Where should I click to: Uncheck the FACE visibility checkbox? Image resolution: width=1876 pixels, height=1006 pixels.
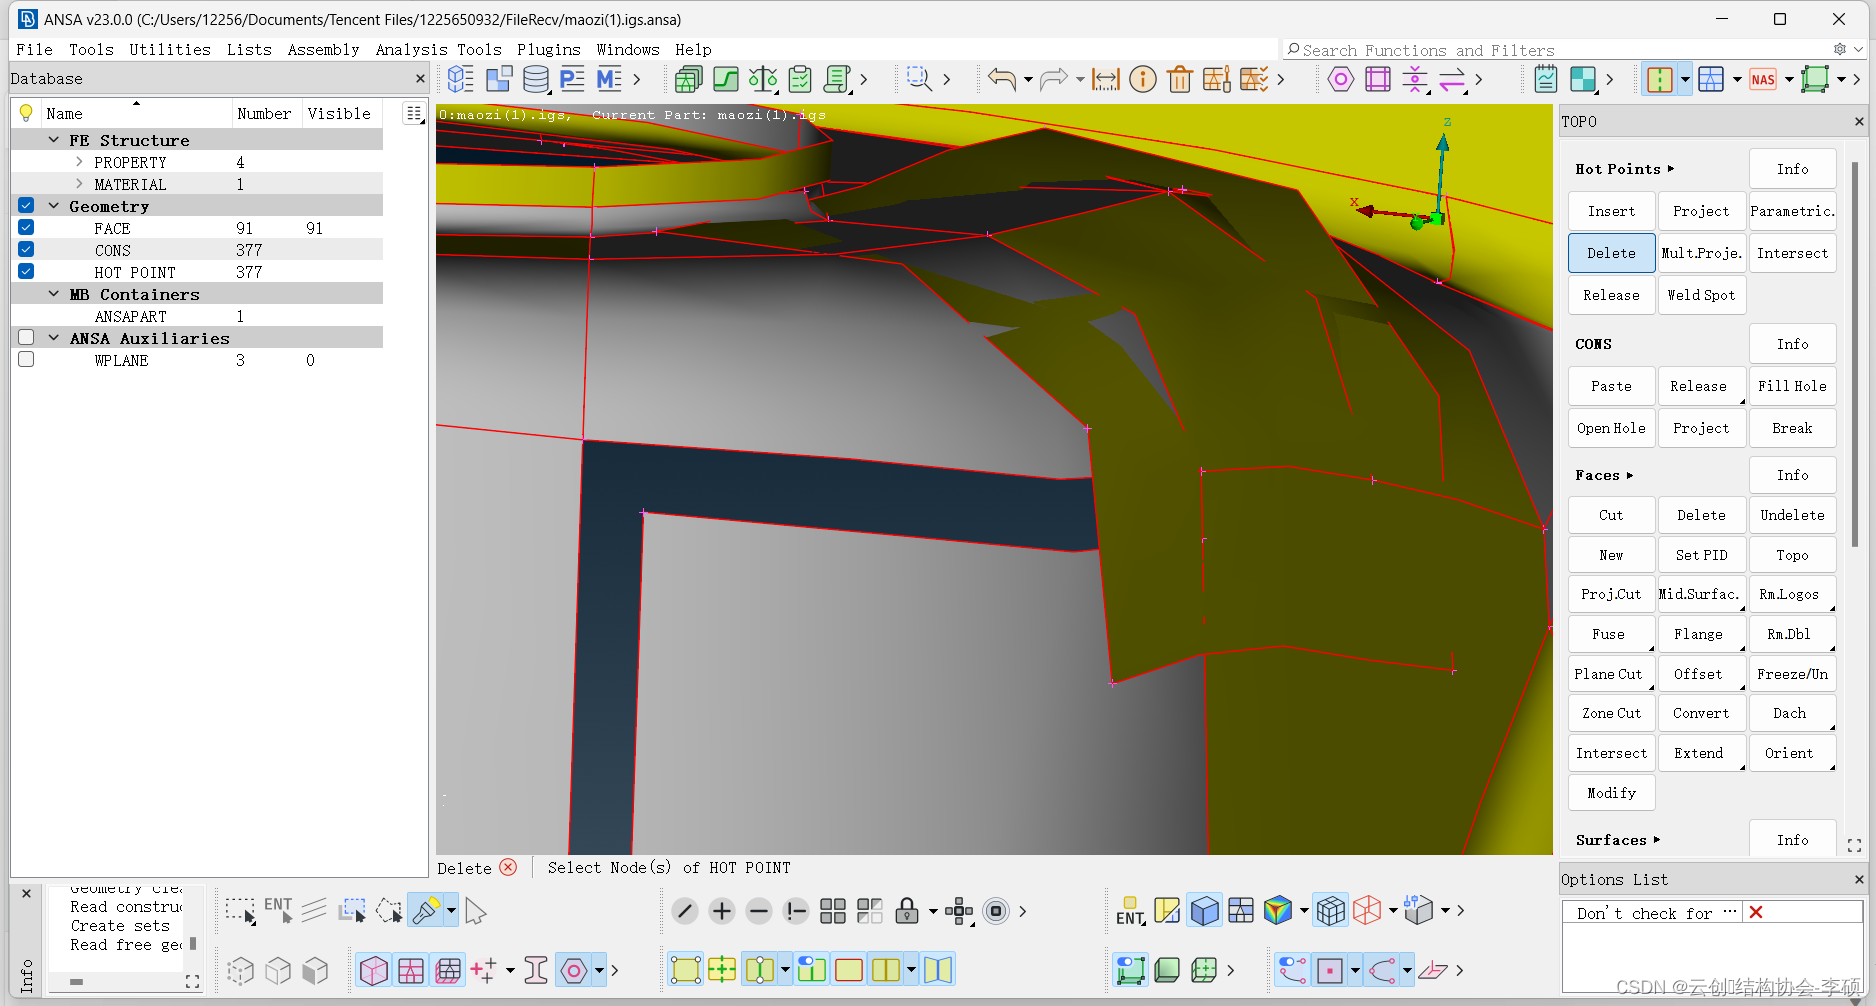pos(26,228)
